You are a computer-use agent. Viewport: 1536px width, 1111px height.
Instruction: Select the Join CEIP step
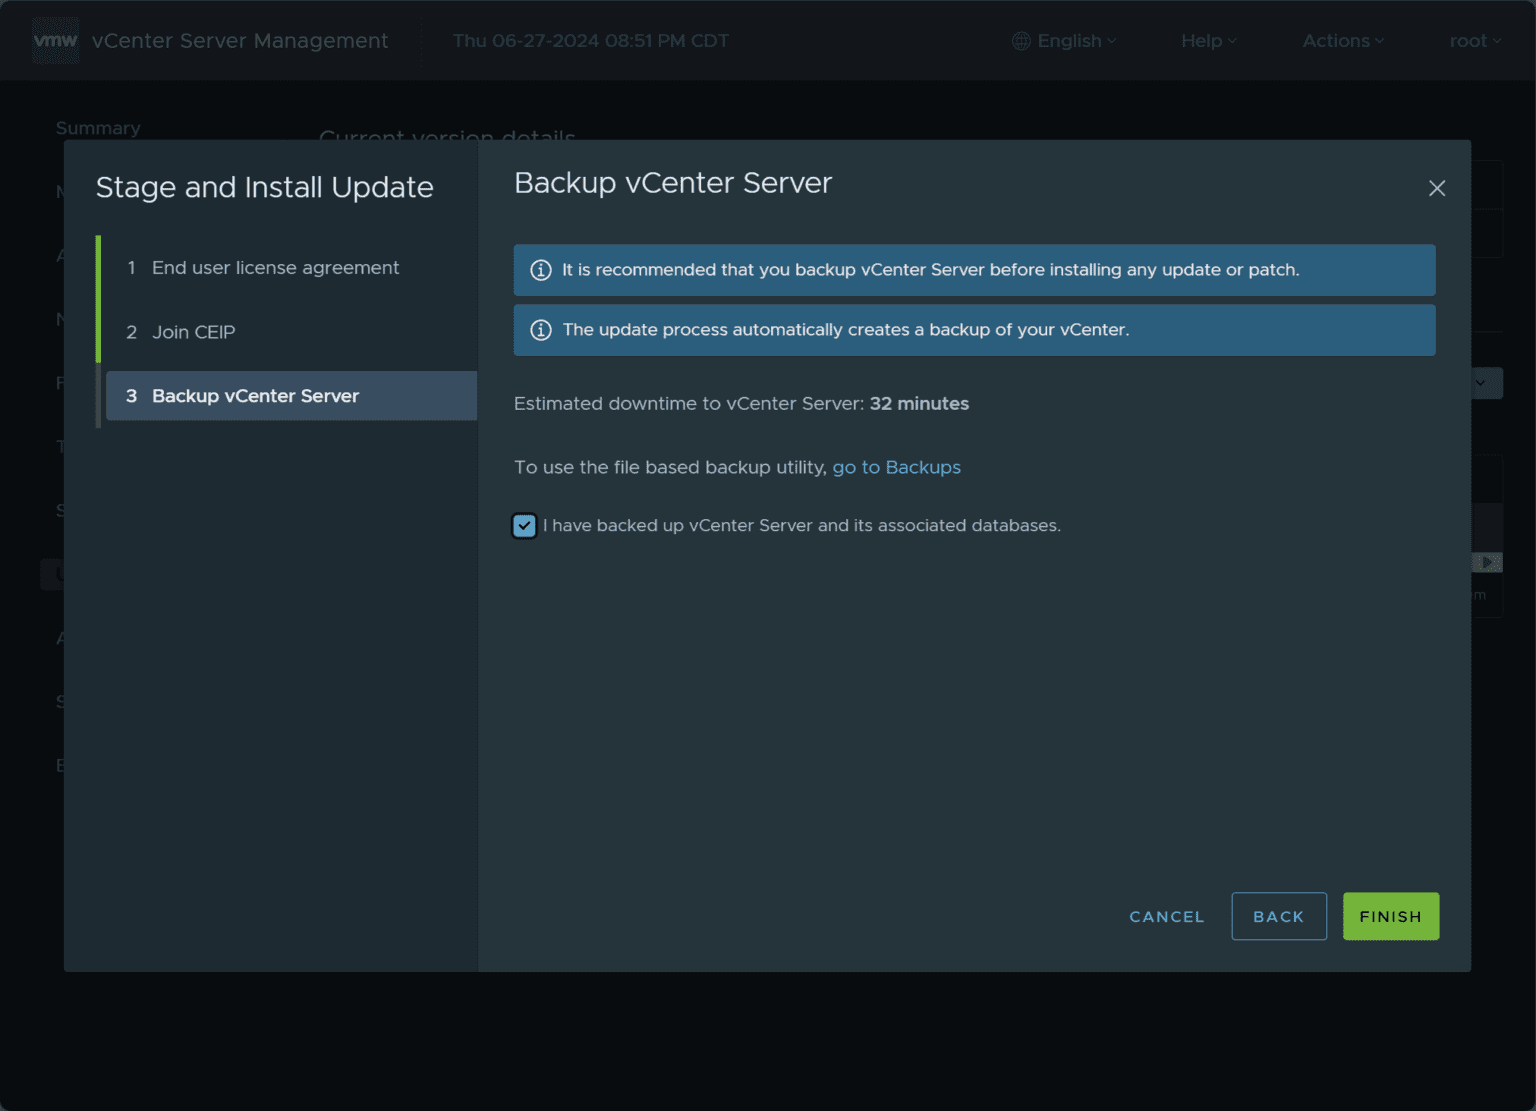point(193,332)
